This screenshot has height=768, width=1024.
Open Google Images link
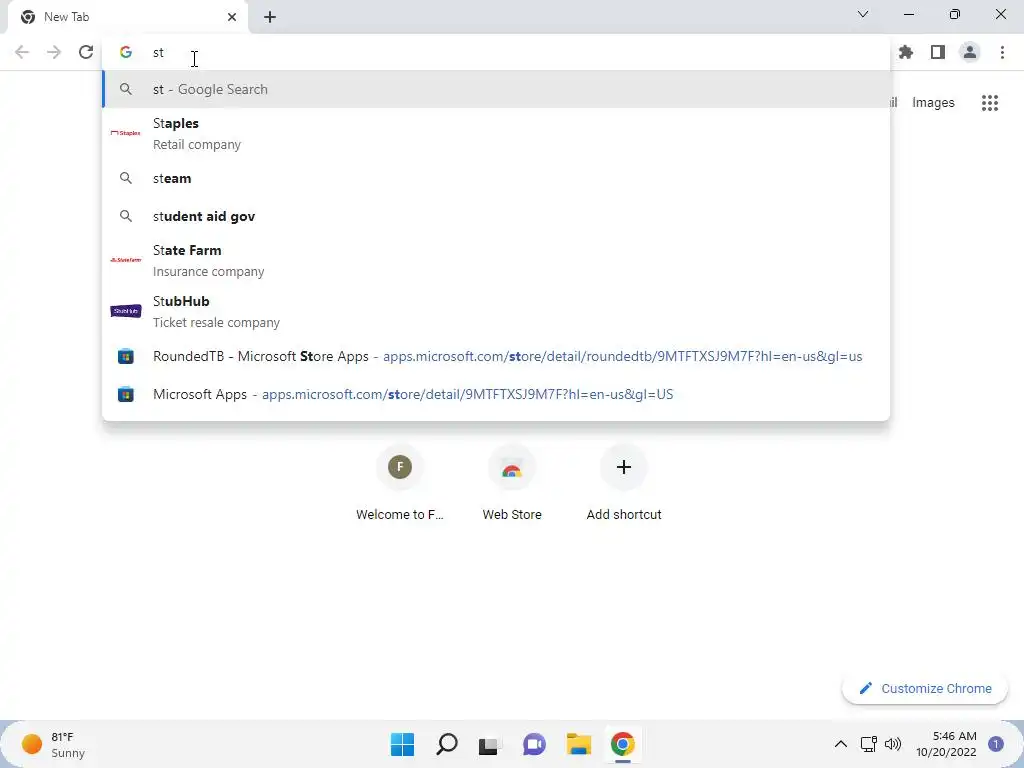933,103
